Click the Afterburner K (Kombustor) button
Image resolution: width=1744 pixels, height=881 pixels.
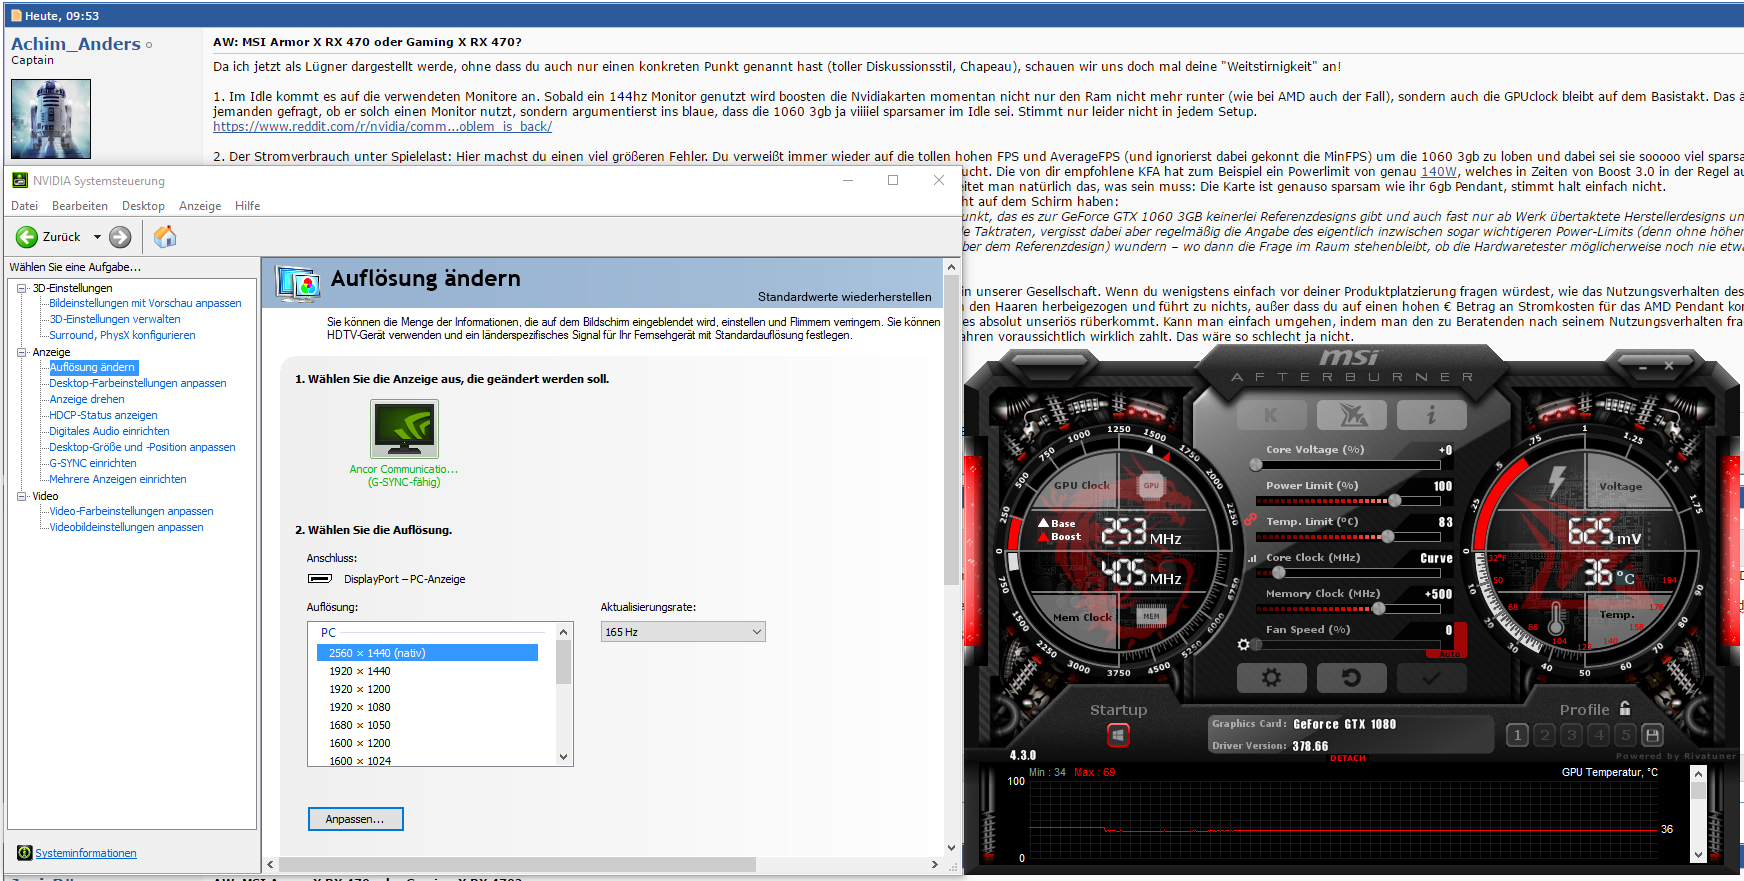click(1271, 414)
